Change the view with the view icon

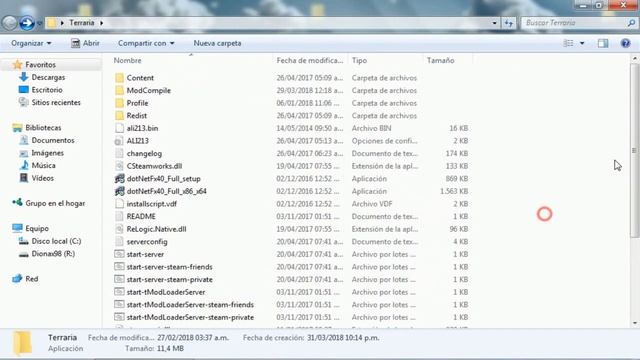point(568,43)
